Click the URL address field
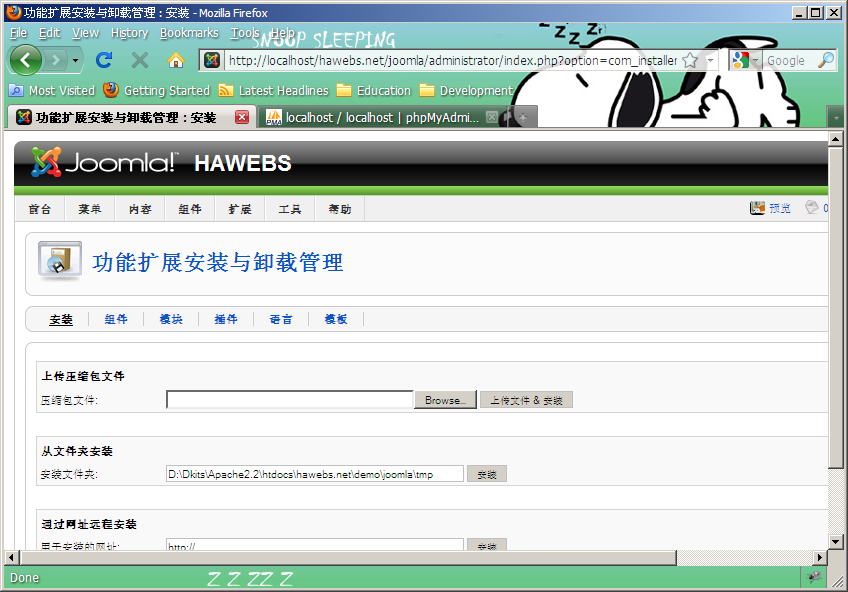The height and width of the screenshot is (592, 848). (x=452, y=61)
